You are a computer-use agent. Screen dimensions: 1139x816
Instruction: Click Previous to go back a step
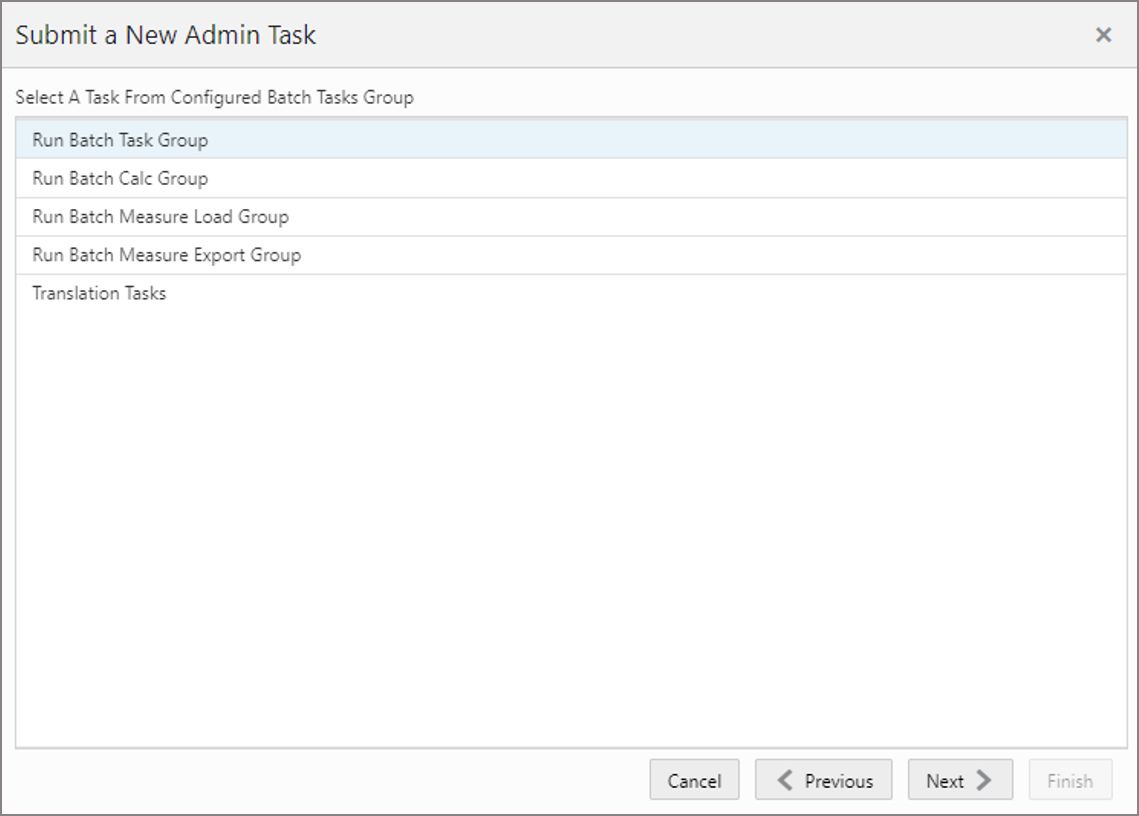pyautogui.click(x=823, y=779)
